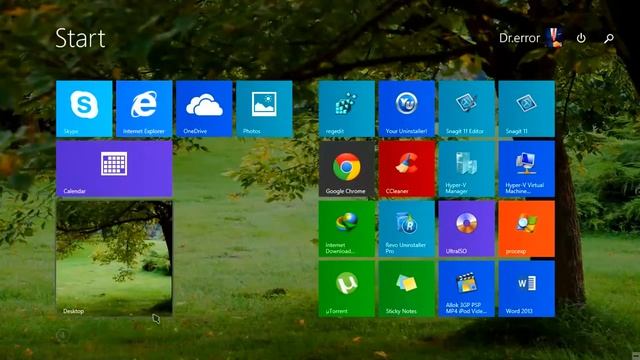Click the user account picture
Viewport: 640px width, 360px height.
coord(554,38)
